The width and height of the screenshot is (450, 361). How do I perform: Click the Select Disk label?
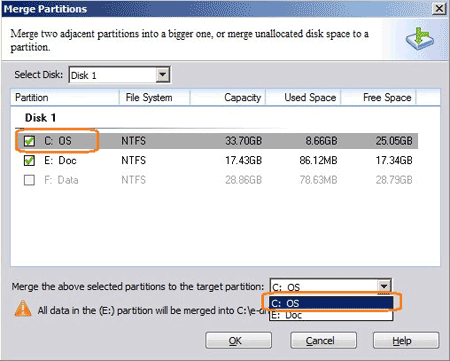click(39, 74)
